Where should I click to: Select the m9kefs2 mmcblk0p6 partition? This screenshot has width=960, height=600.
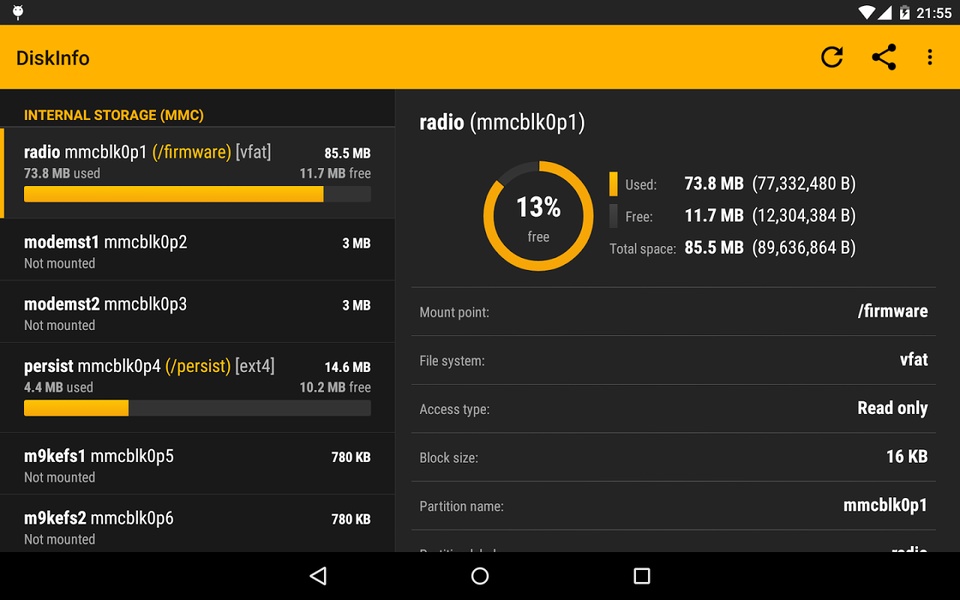197,524
